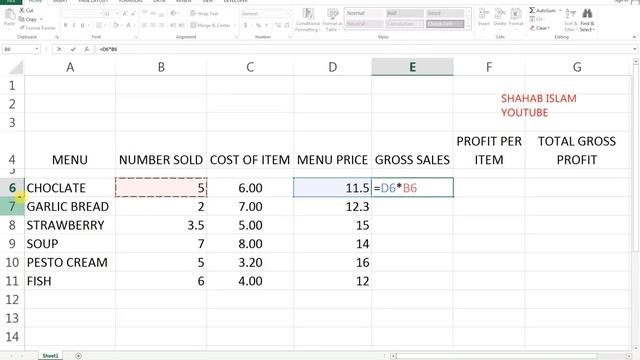Align cell text to the top

(x=145, y=13)
